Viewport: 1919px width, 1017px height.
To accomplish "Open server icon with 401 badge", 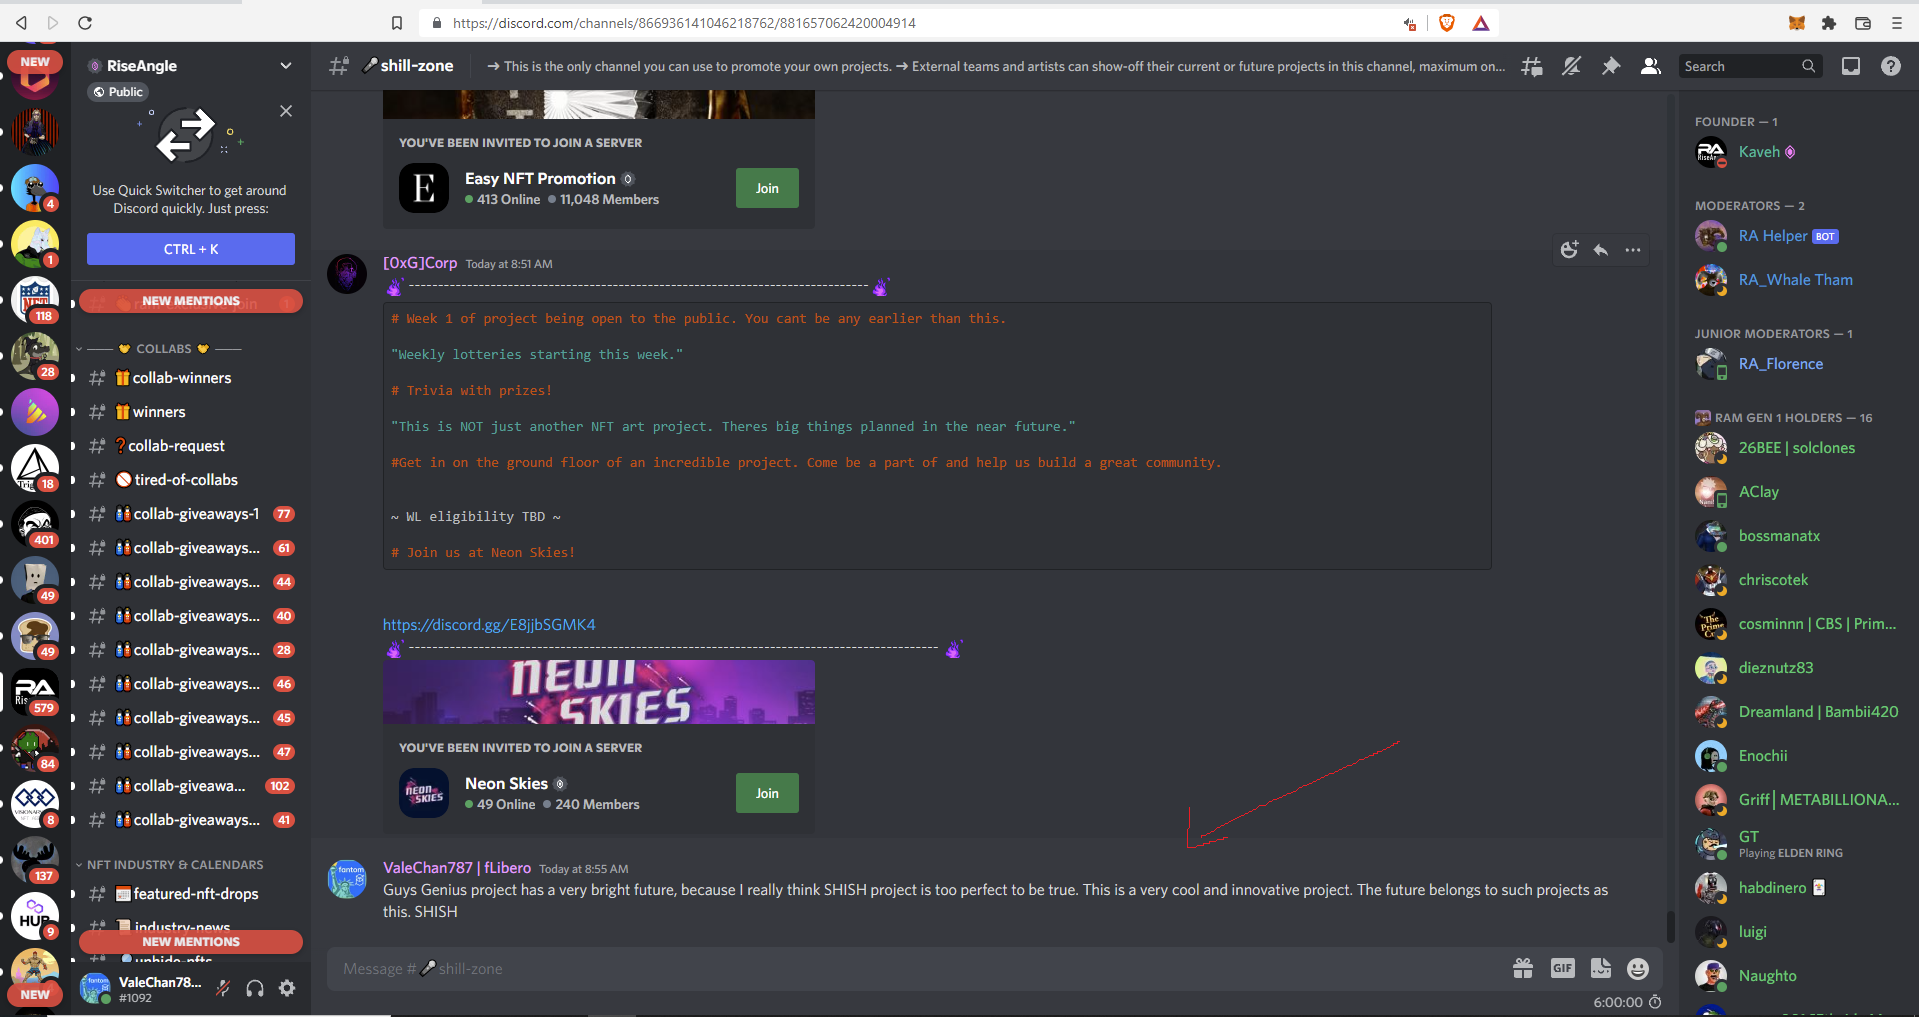I will point(35,524).
